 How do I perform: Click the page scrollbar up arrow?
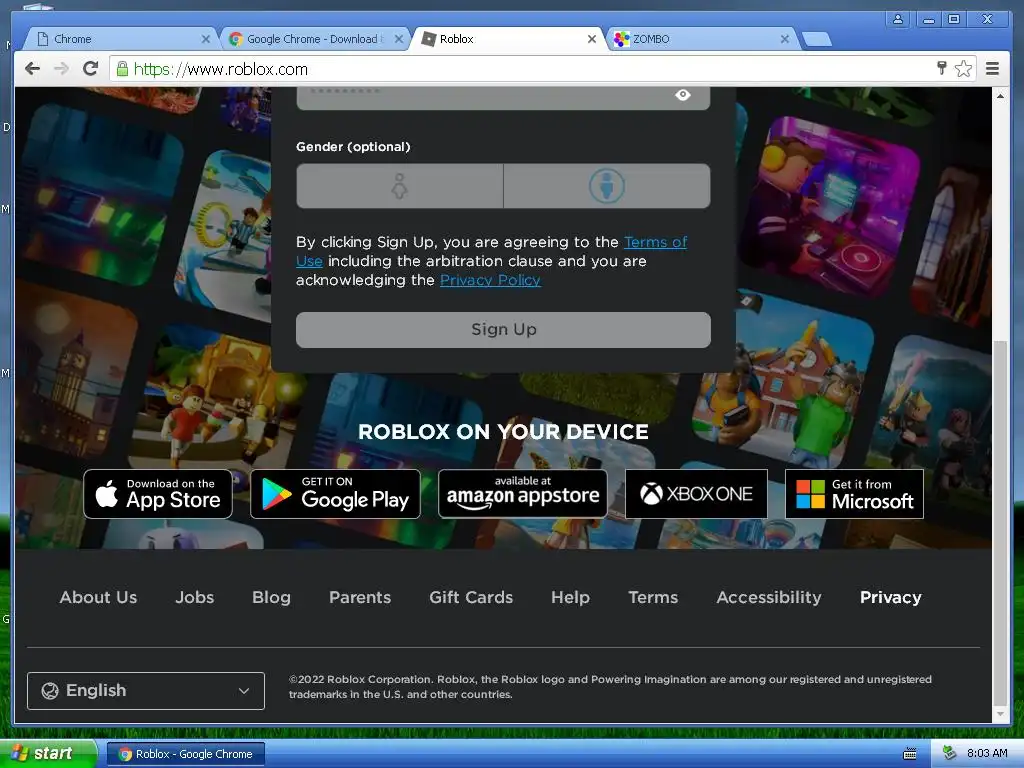coord(1000,96)
